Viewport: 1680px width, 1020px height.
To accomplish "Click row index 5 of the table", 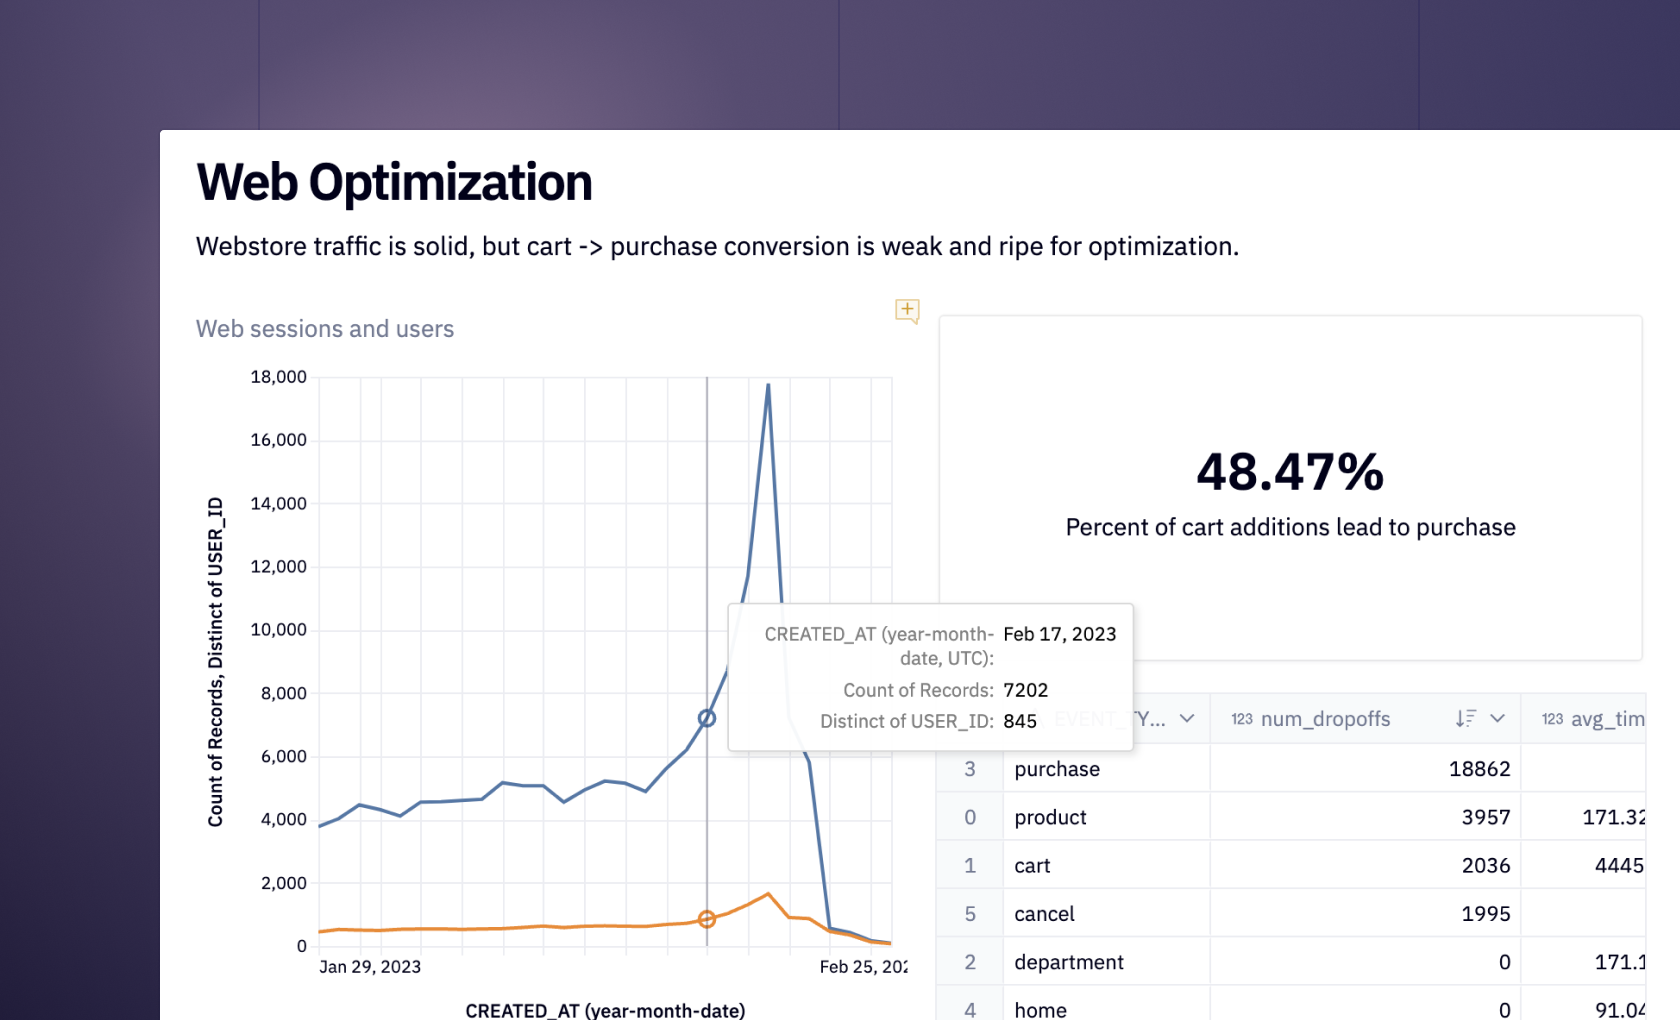I will 970,914.
